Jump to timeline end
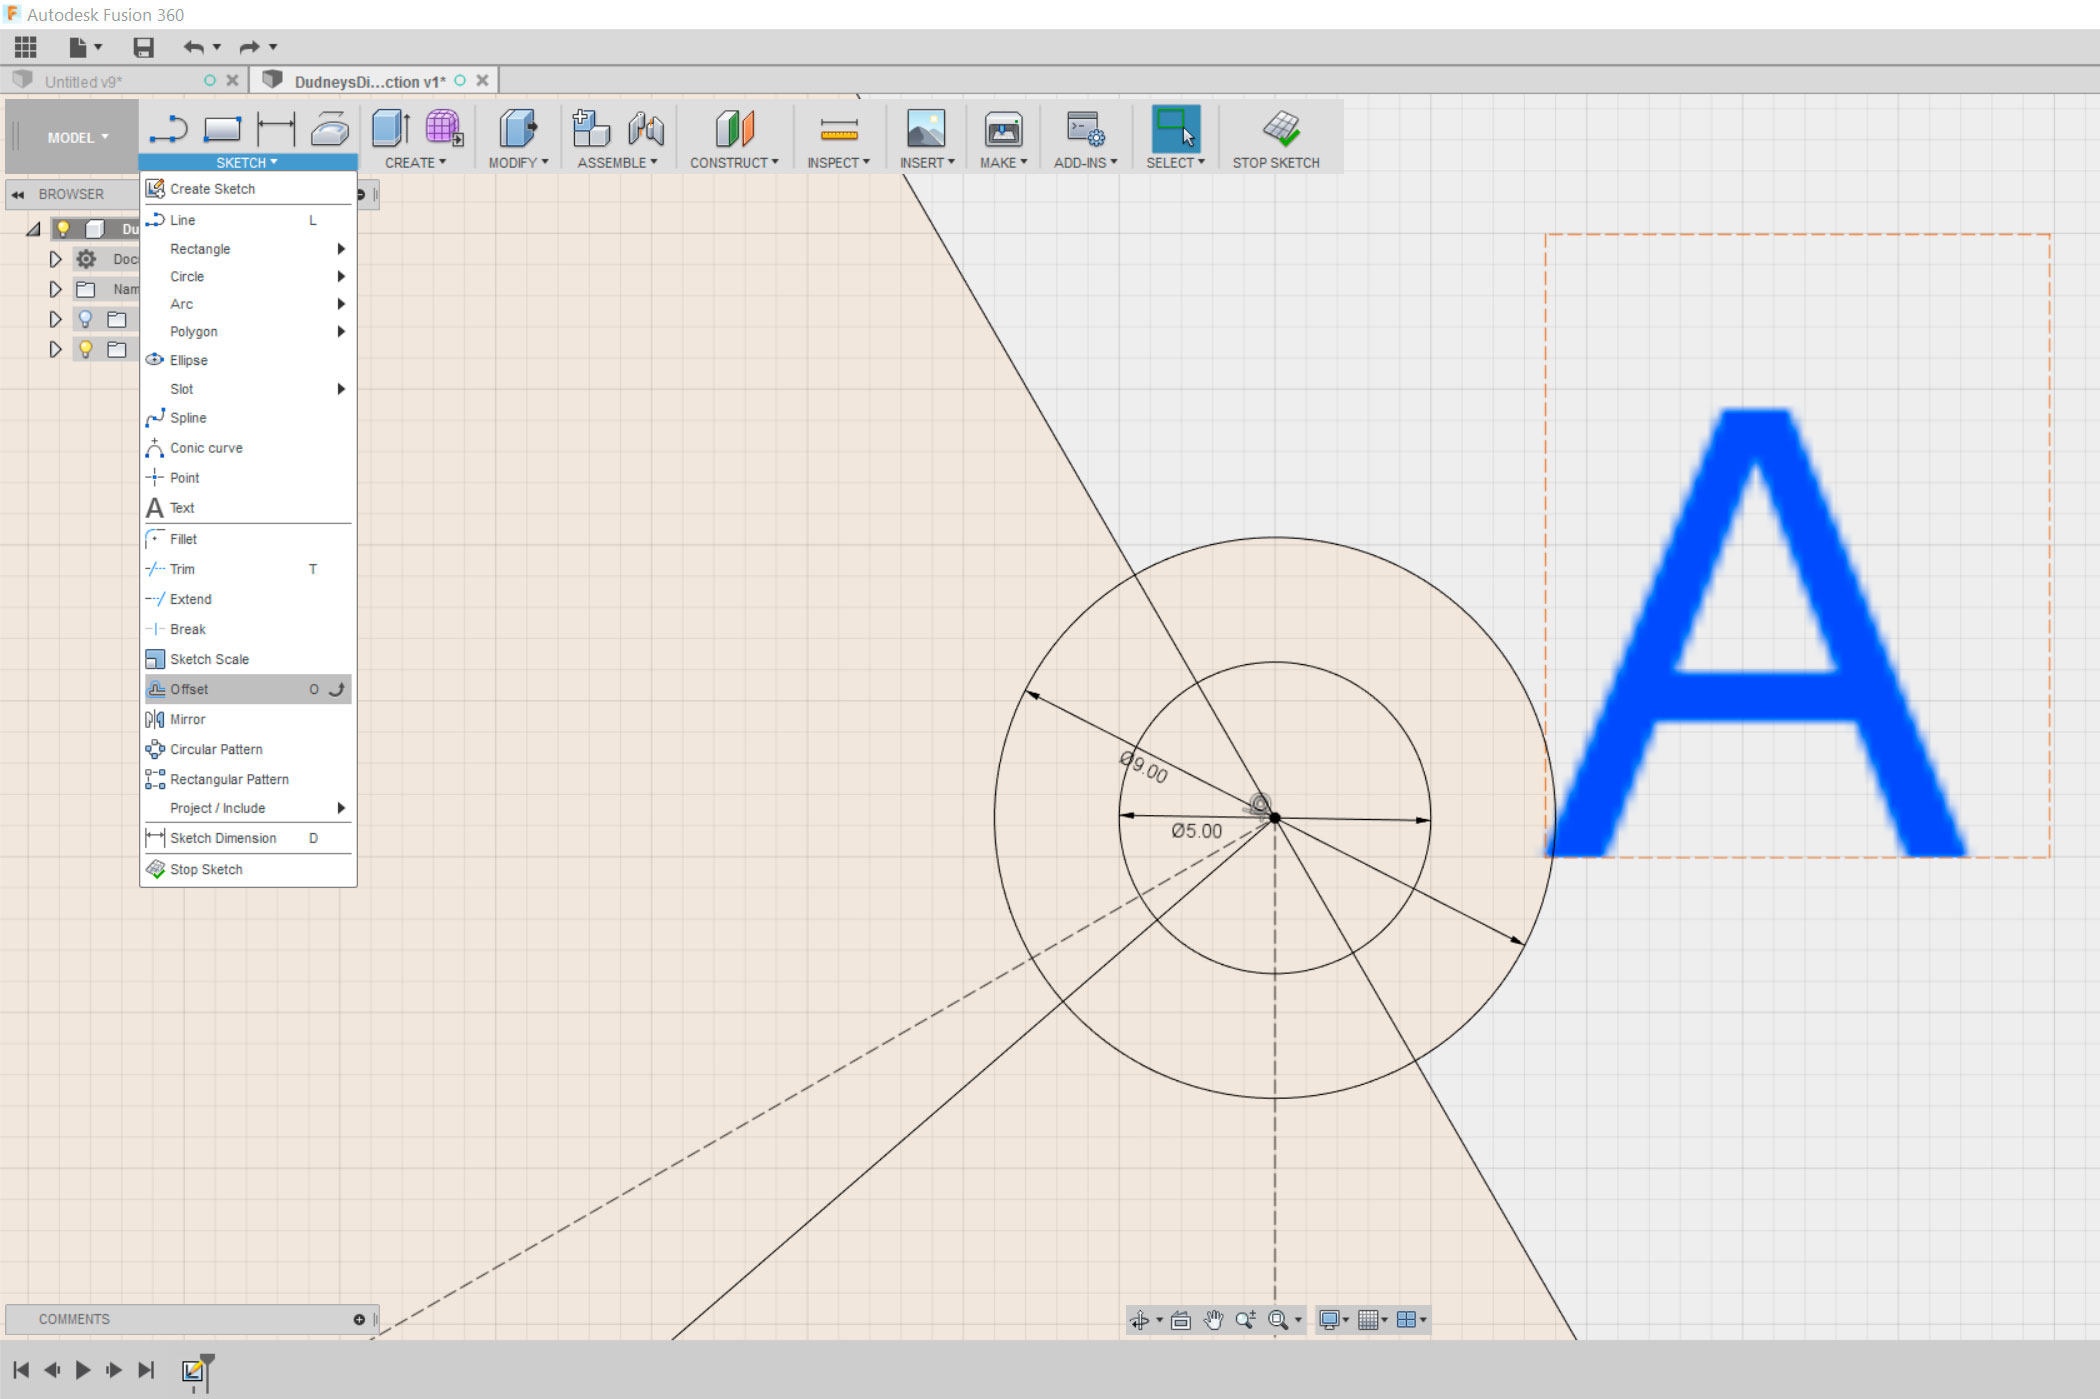2100x1399 pixels. tap(146, 1370)
